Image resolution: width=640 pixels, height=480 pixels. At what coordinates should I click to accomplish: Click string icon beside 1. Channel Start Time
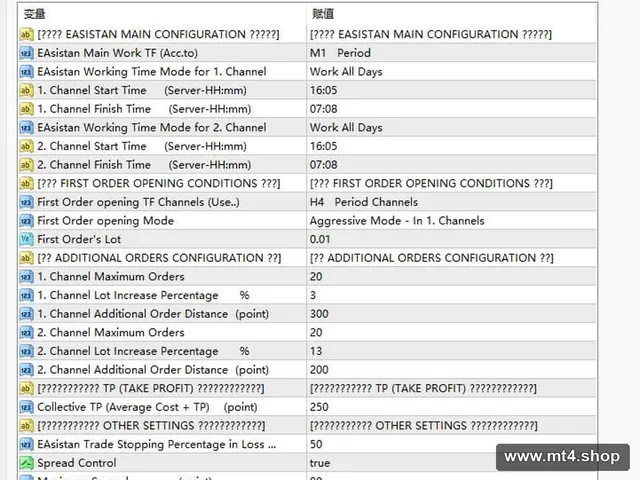(x=26, y=90)
